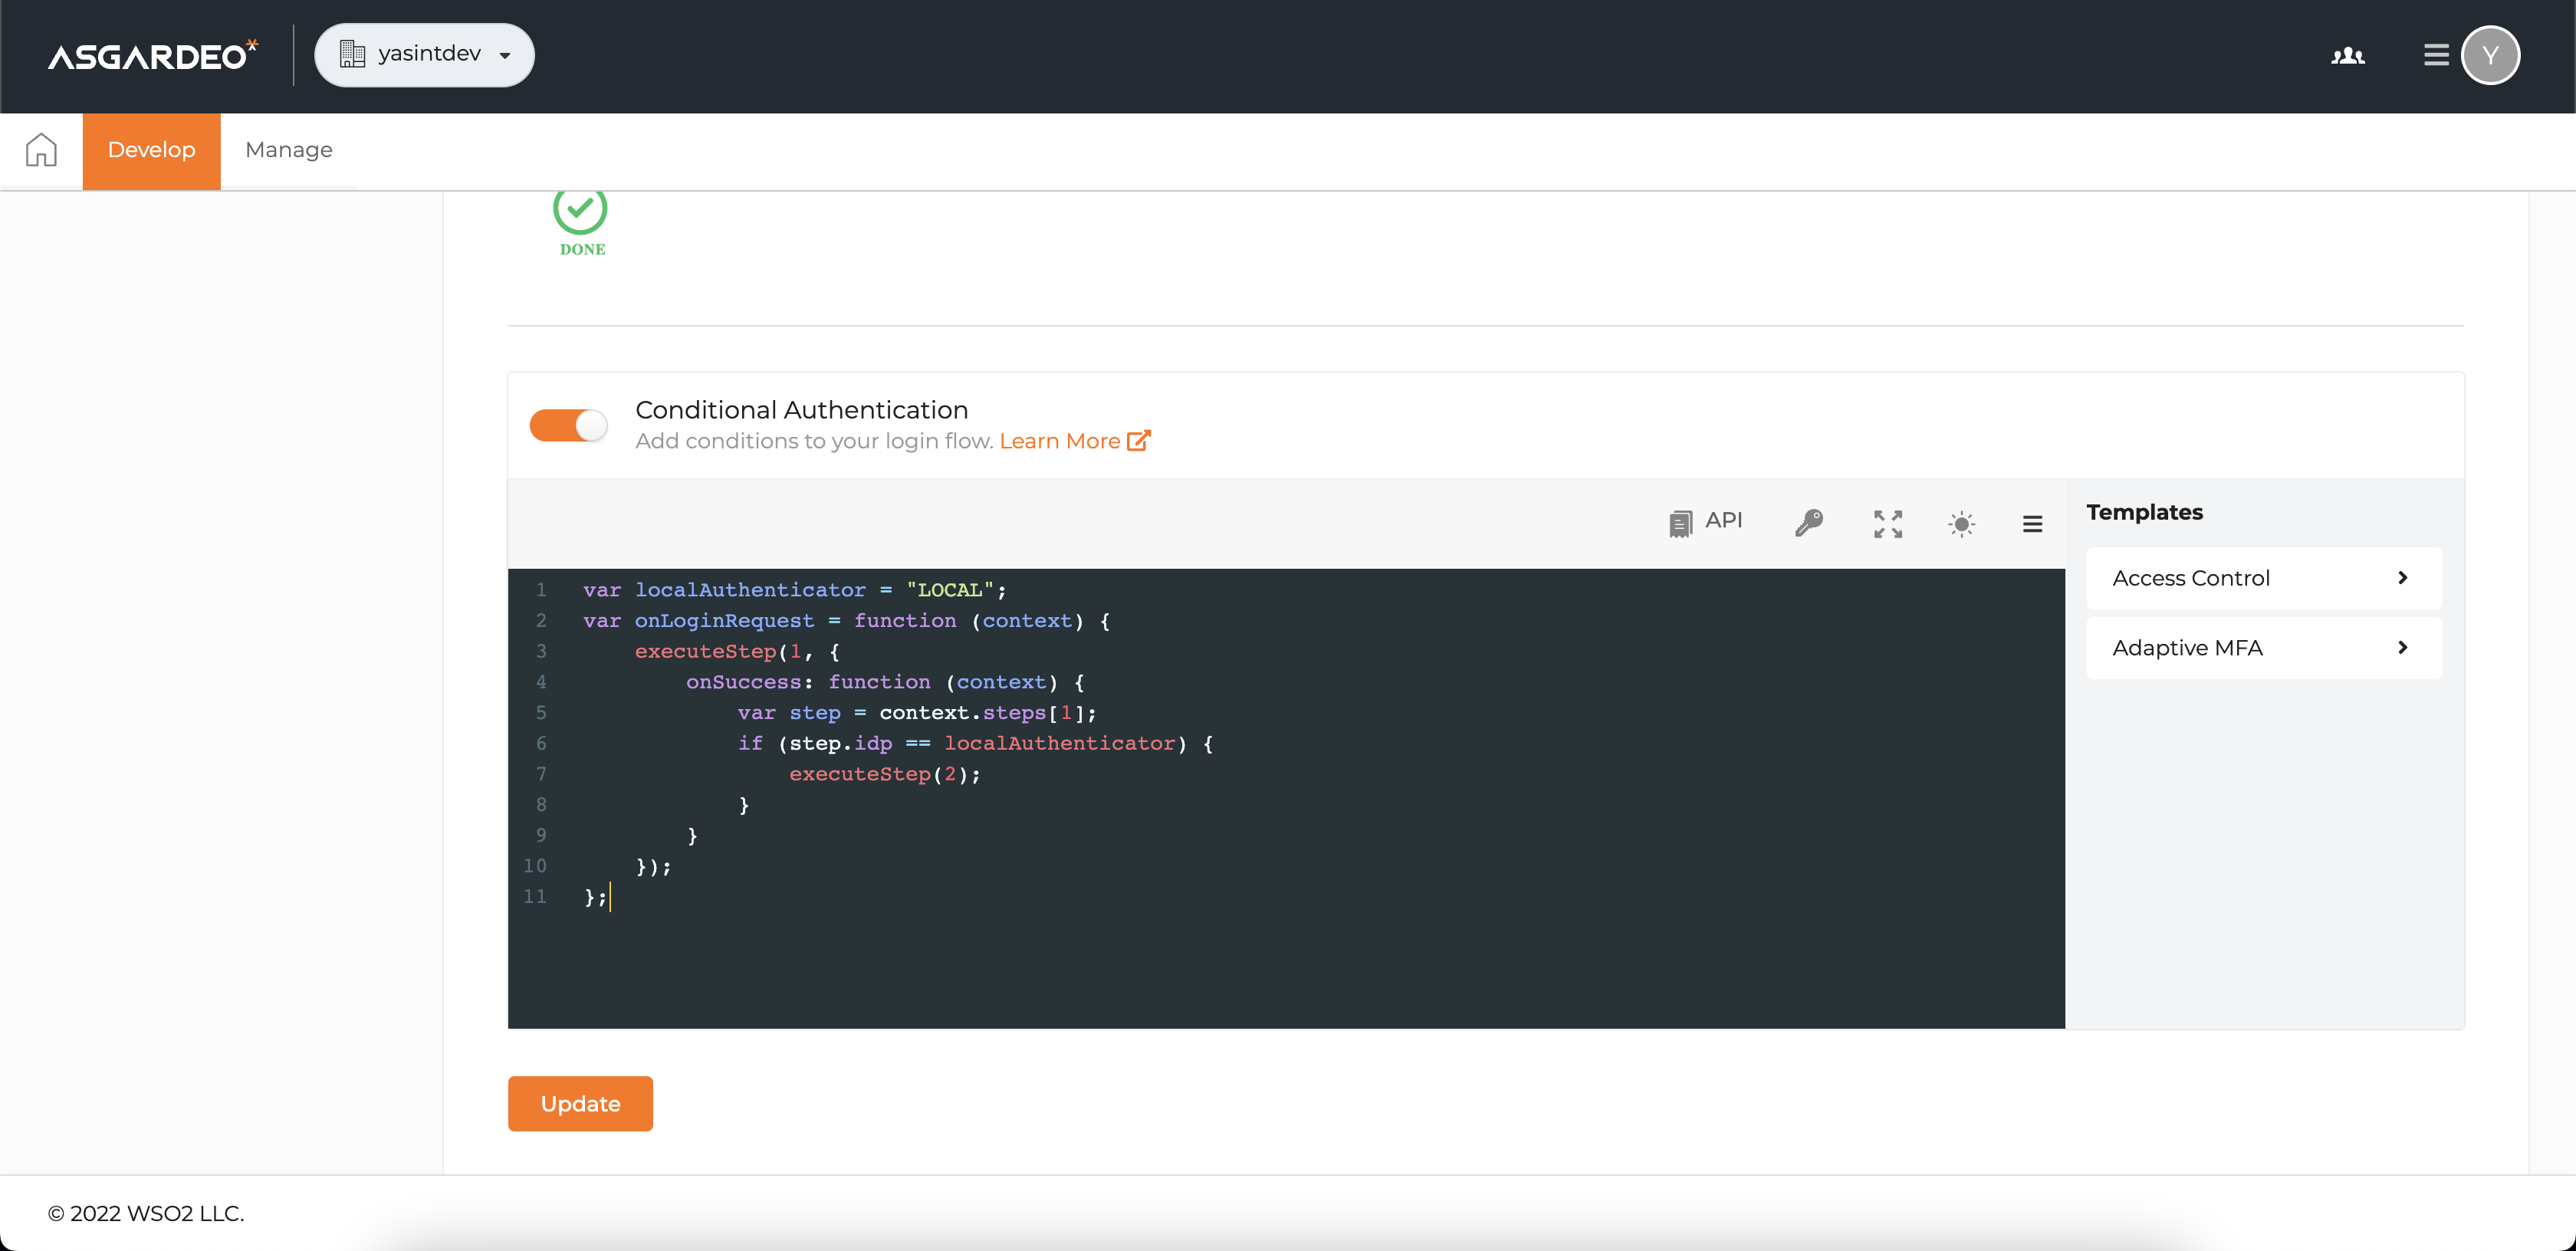
Task: Expand the Adaptive MFA template
Action: [x=2263, y=647]
